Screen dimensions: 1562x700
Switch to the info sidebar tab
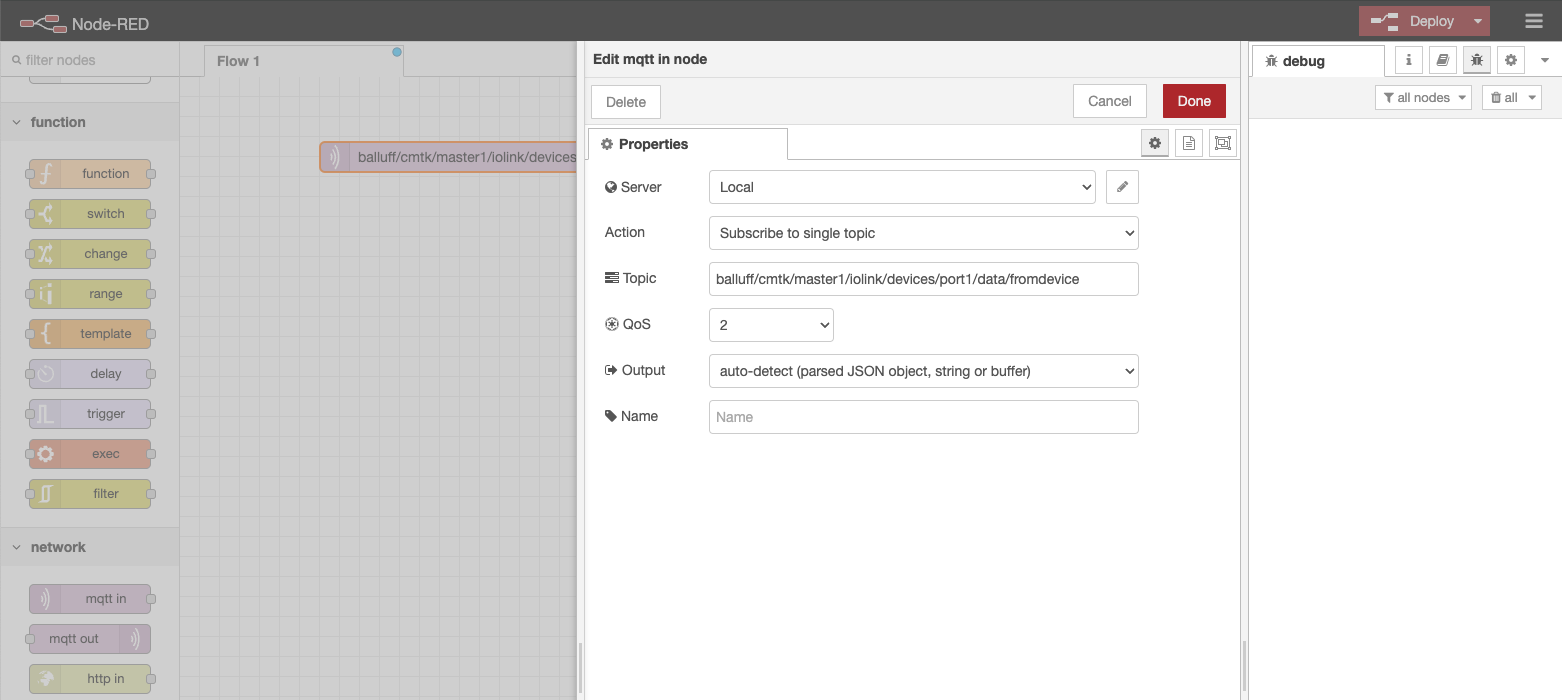(1408, 60)
